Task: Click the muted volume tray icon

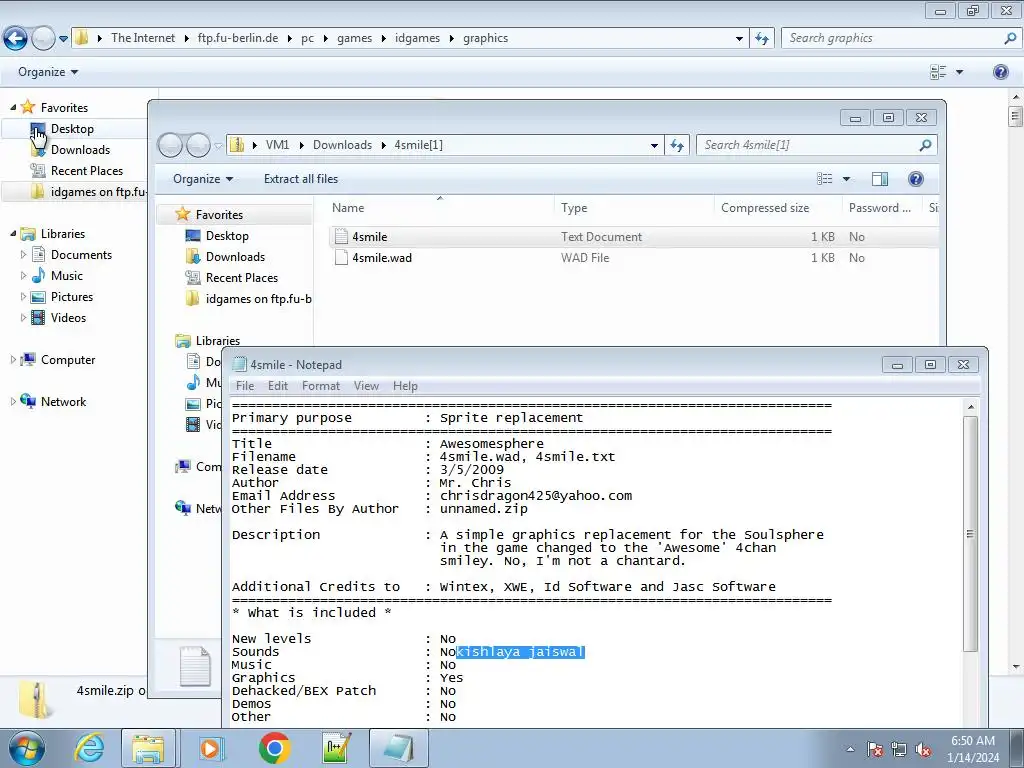Action: coord(923,749)
